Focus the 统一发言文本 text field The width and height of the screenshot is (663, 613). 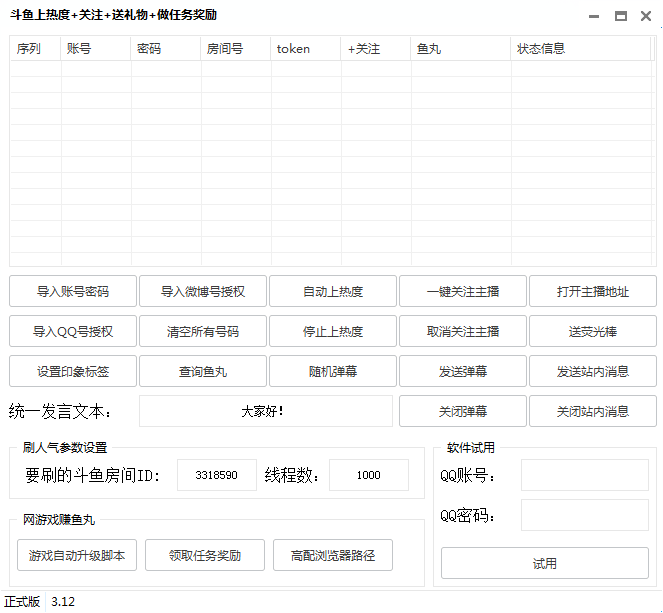[x=265, y=411]
